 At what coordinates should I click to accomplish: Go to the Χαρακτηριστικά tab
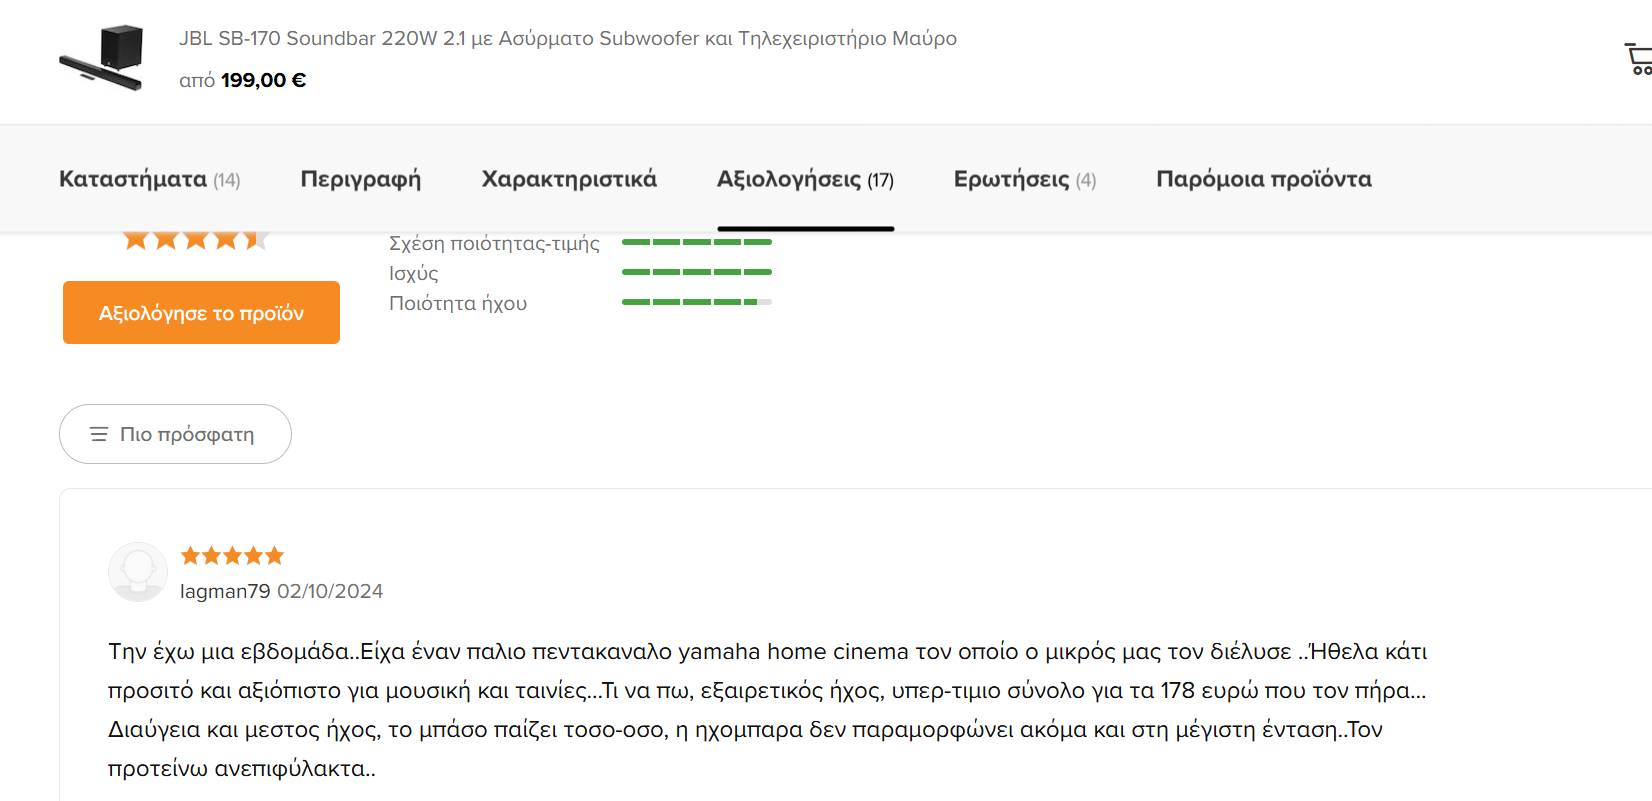pyautogui.click(x=569, y=179)
